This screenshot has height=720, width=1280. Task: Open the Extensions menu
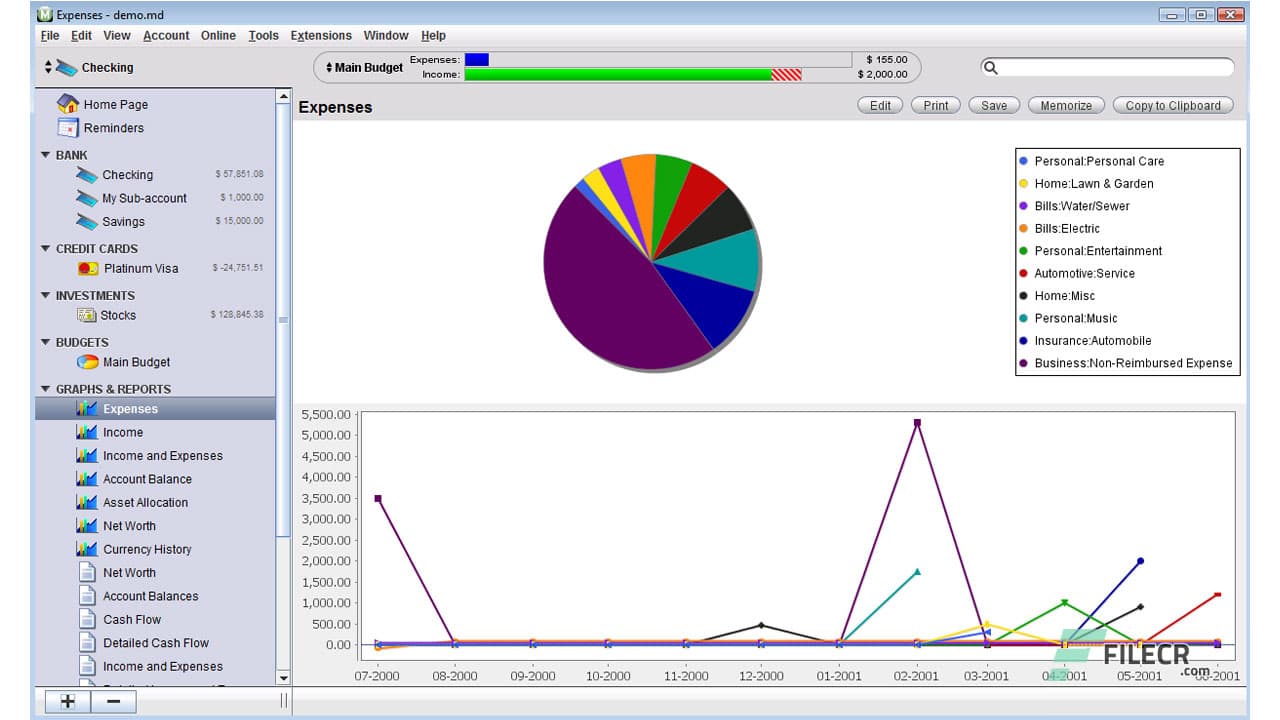(321, 35)
